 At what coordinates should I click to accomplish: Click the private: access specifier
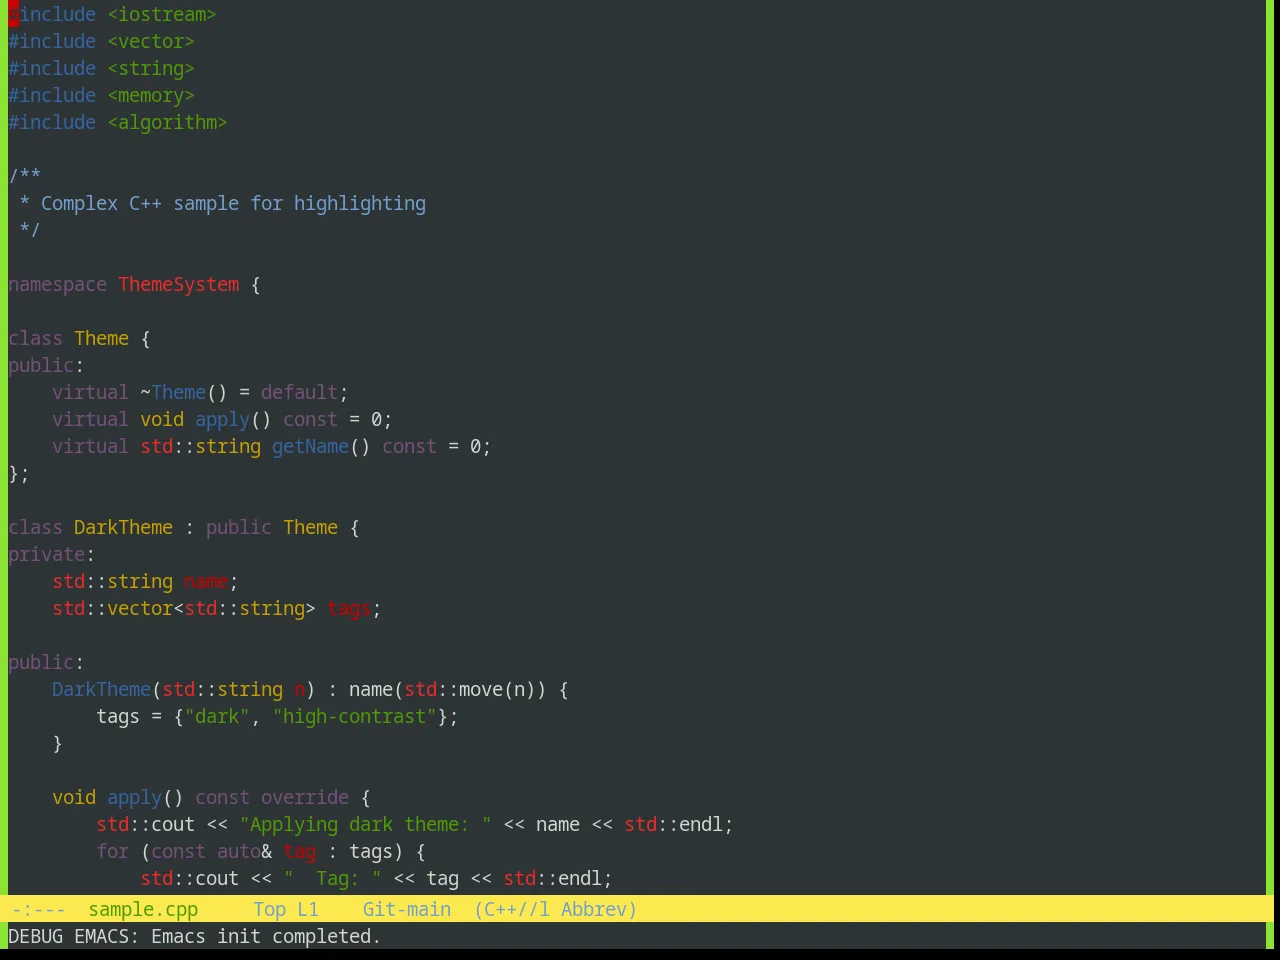51,554
